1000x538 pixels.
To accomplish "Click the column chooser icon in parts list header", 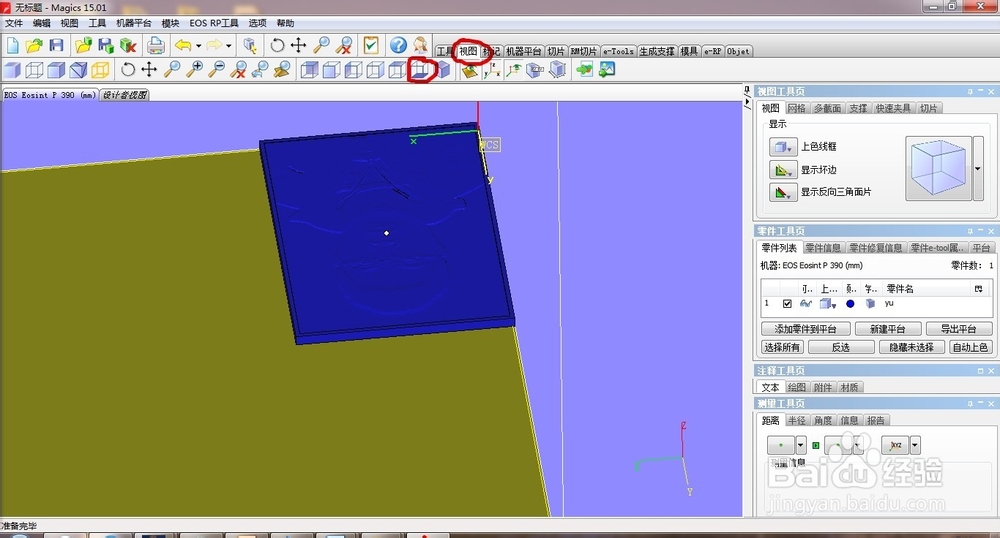I will (979, 289).
